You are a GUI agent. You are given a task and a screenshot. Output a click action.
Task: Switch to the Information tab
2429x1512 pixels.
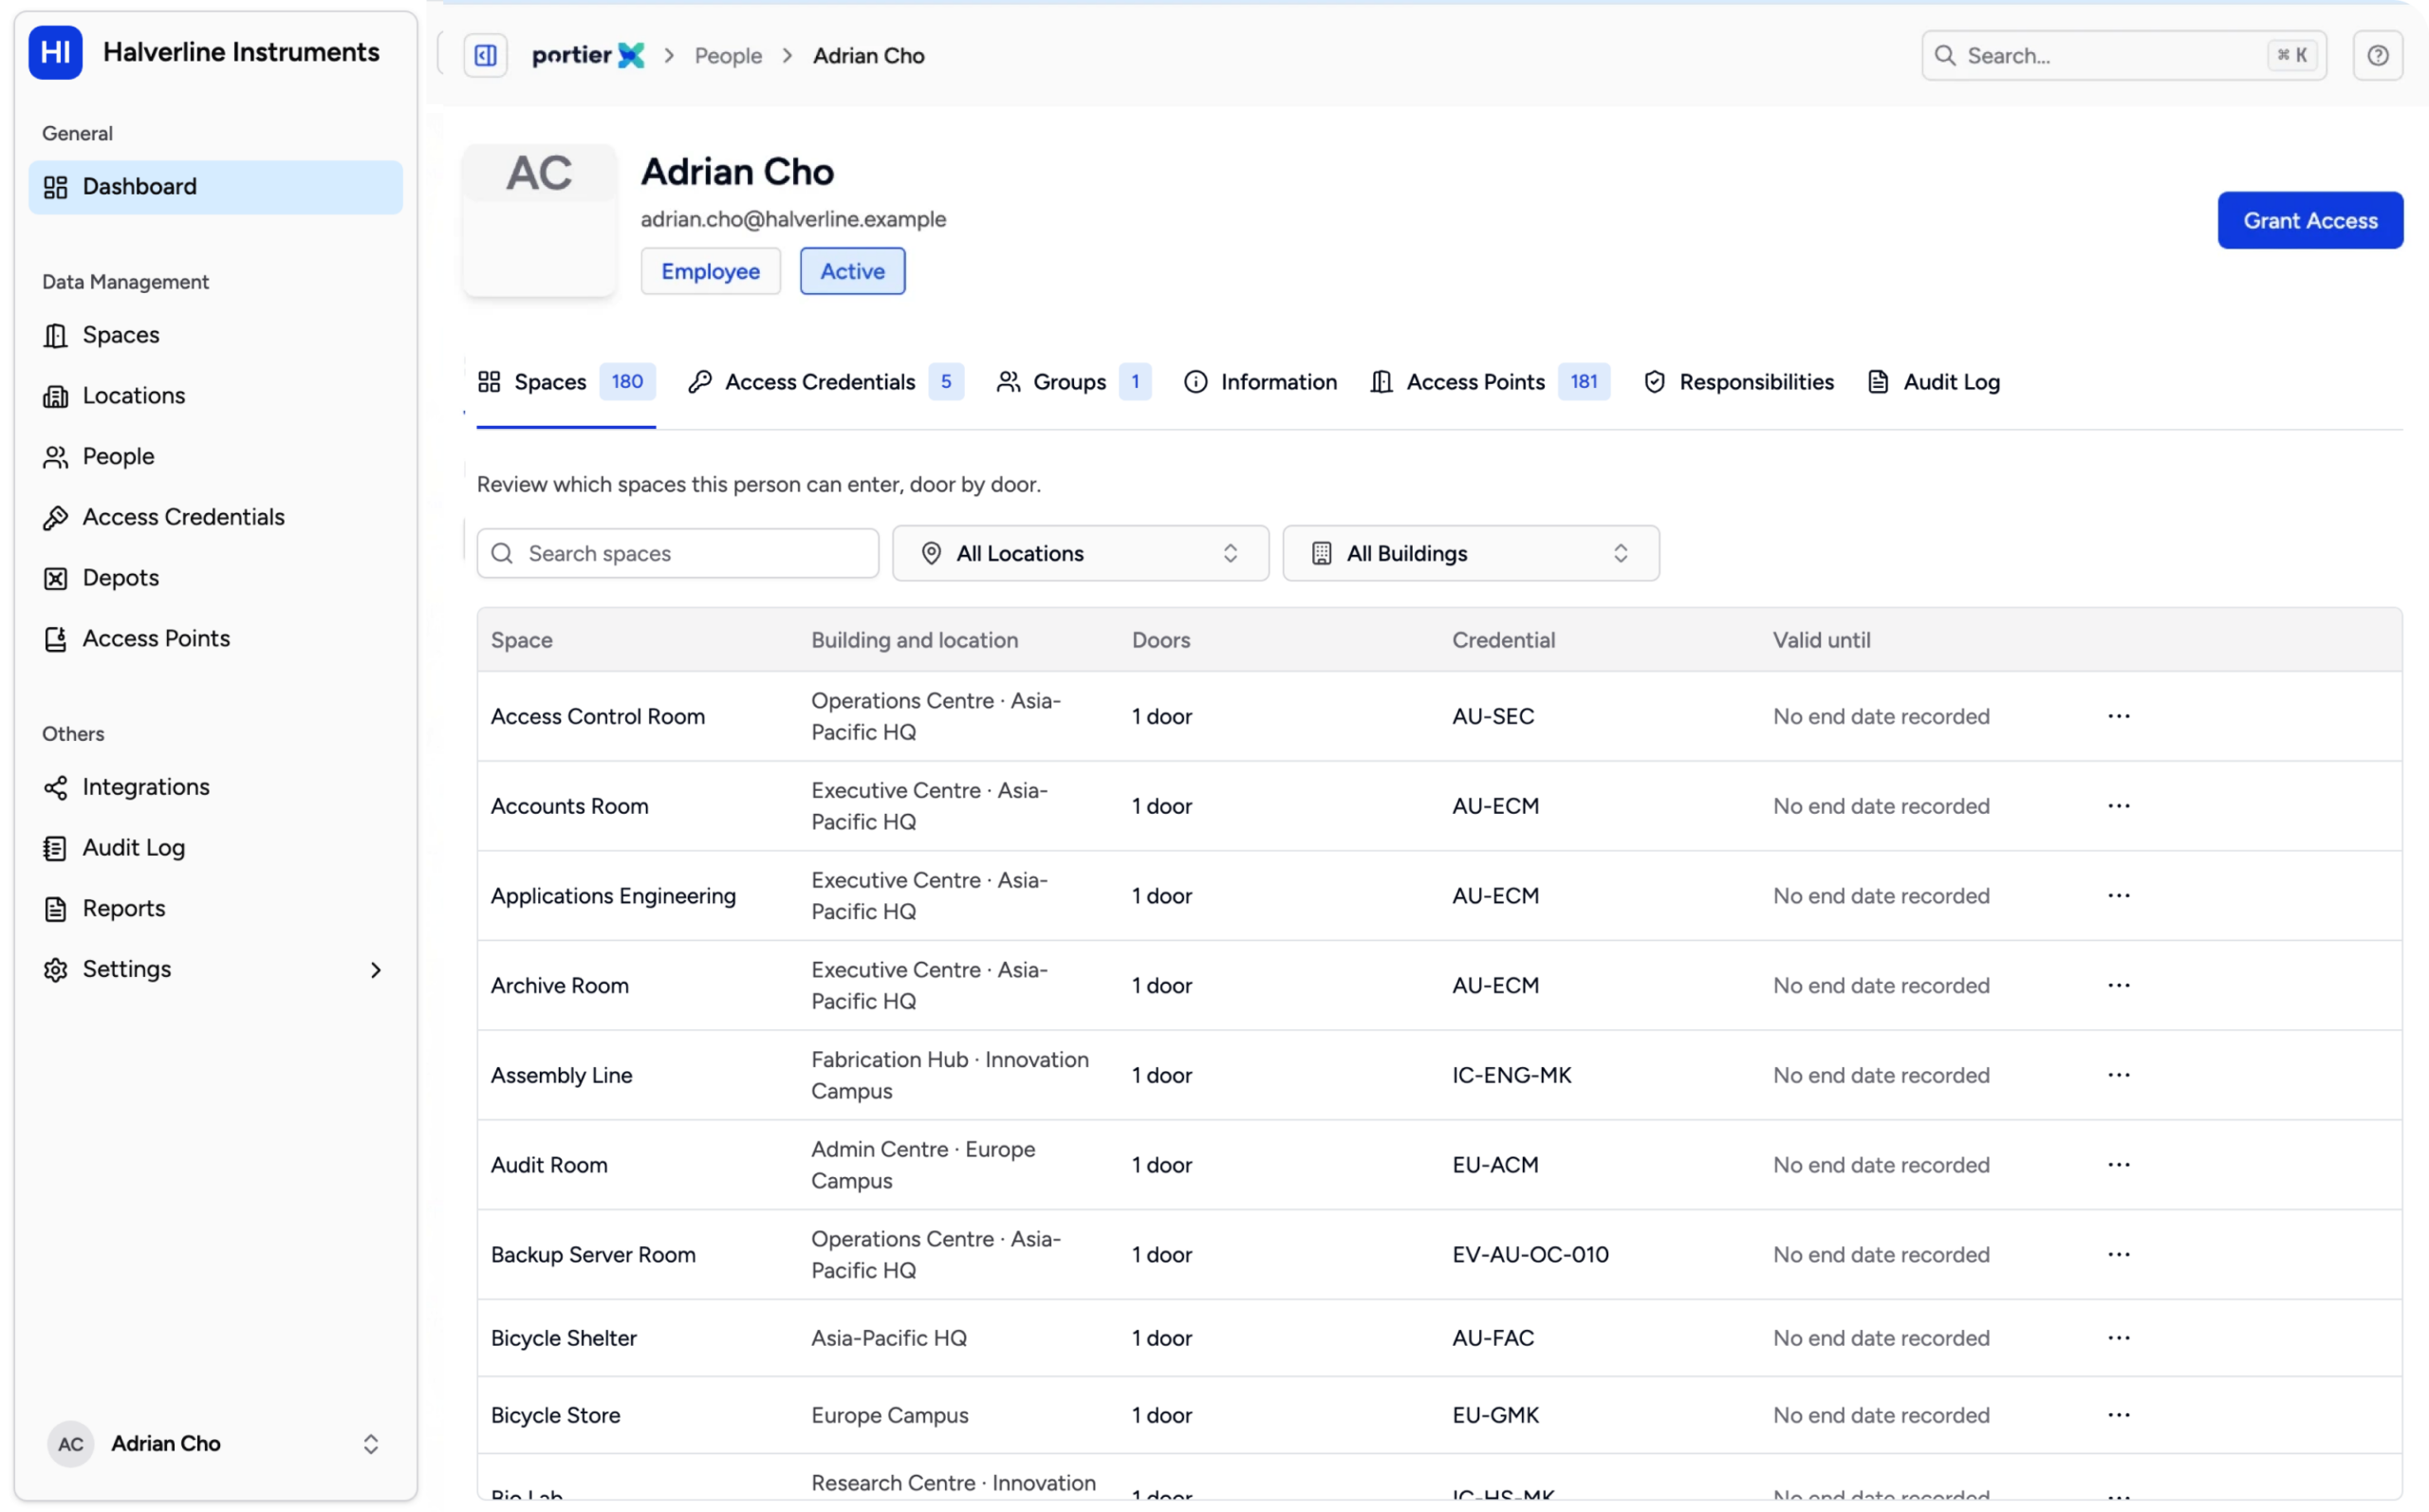coord(1259,382)
